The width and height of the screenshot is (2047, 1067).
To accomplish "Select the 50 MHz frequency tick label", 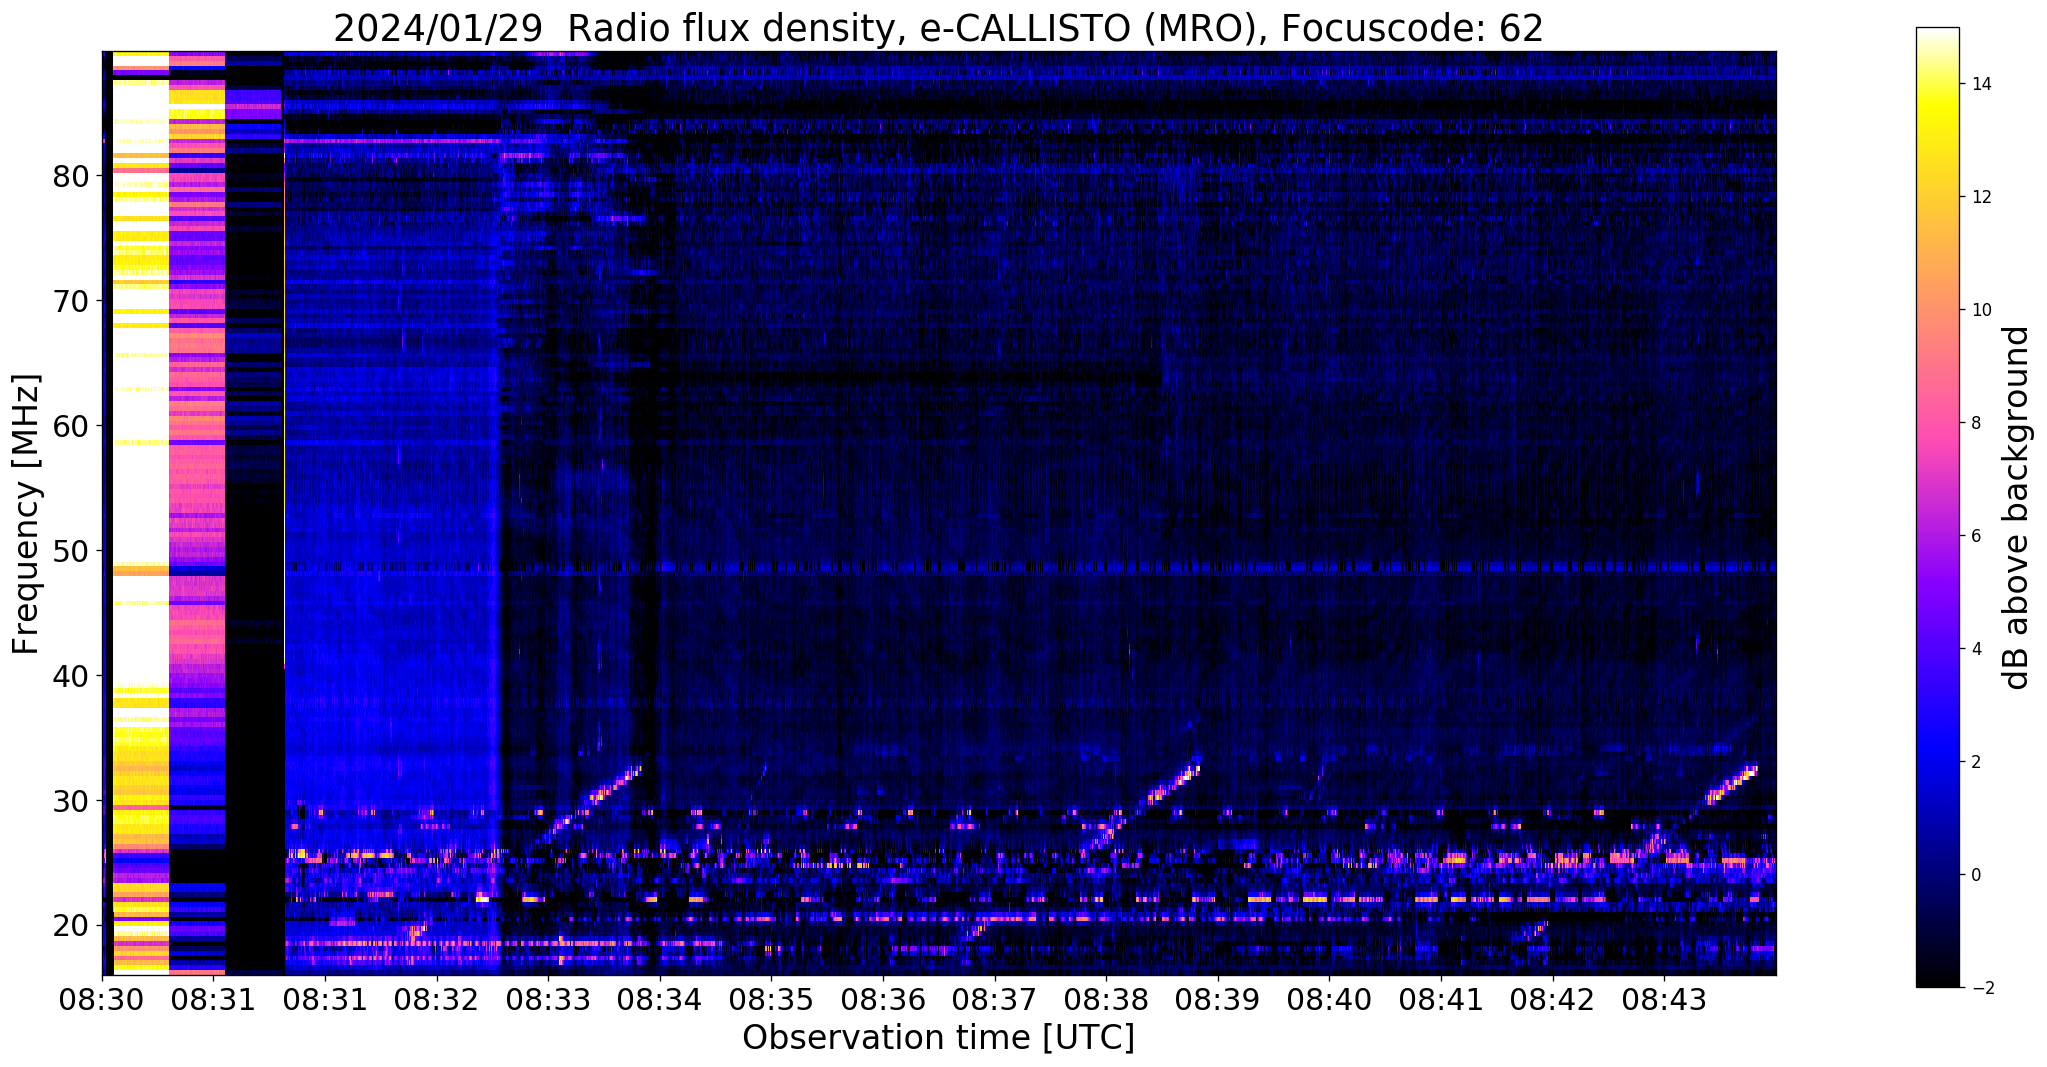I will [71, 551].
